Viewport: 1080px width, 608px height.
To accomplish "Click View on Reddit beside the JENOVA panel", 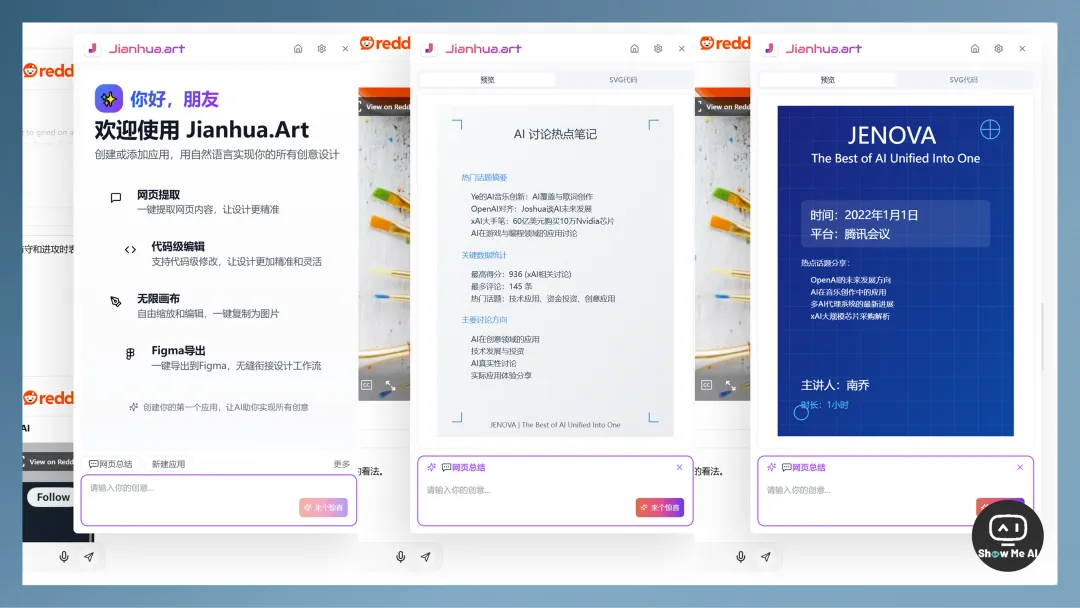I will [726, 107].
